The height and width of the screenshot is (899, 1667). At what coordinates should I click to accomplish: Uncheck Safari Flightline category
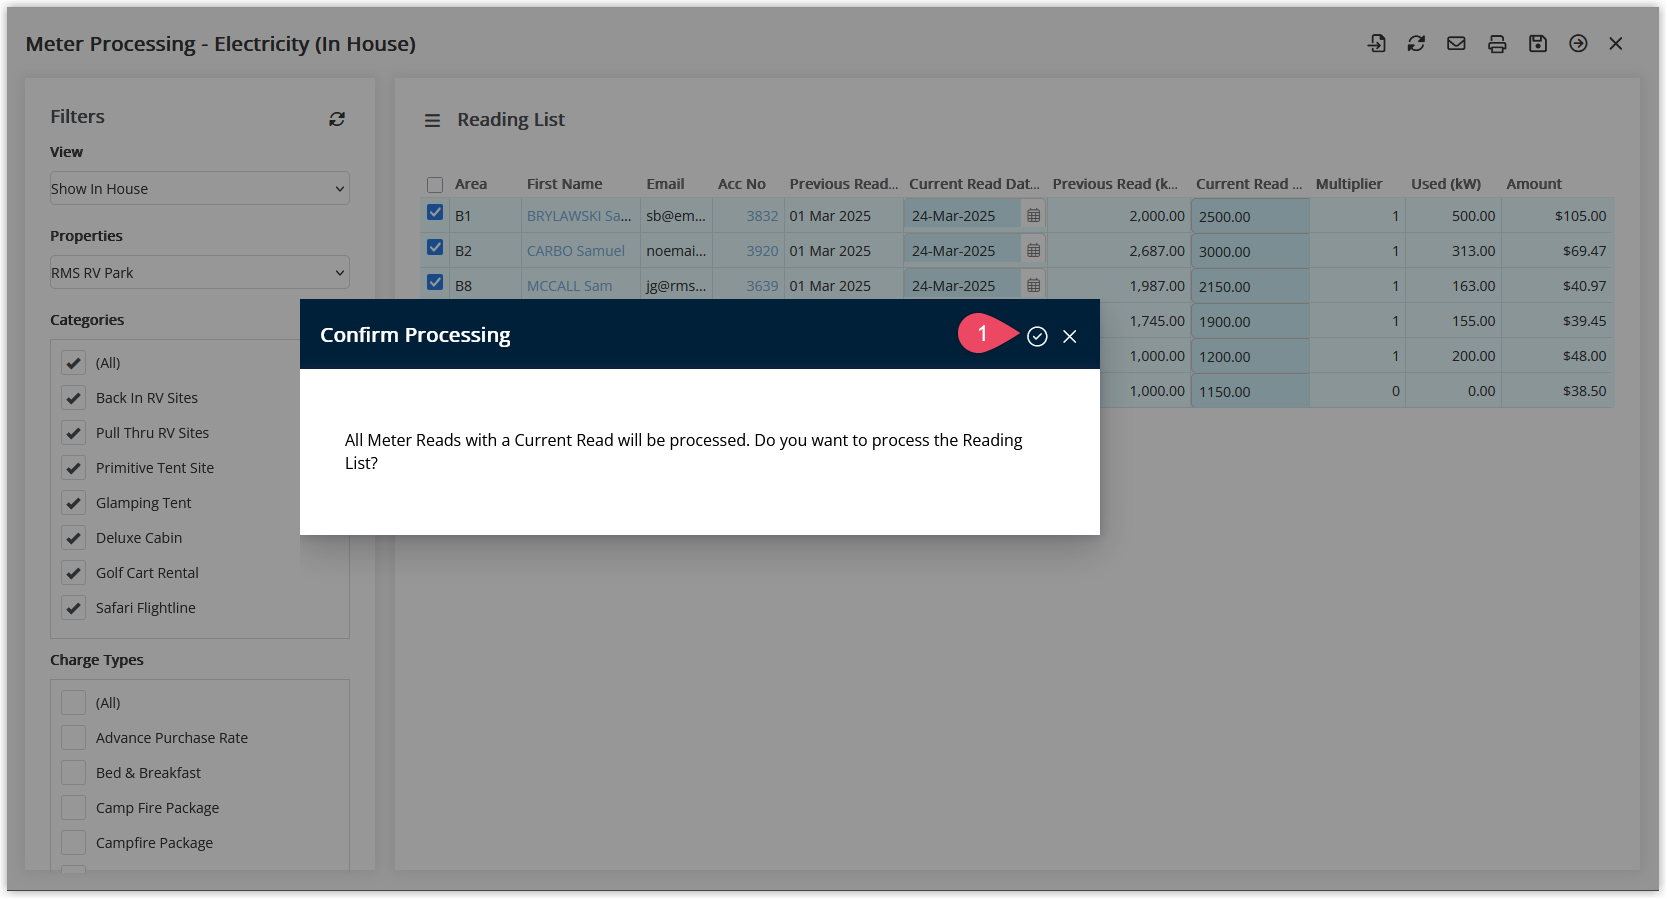74,608
